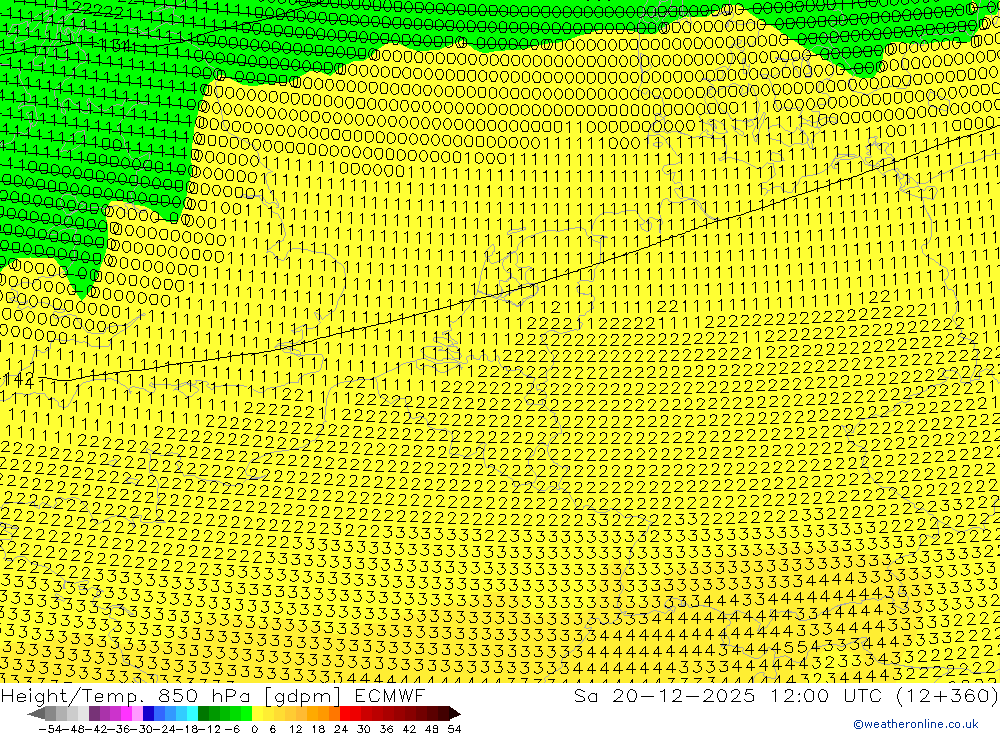
Task: Click the '-12' label on the color scale
Action: pyautogui.click(x=210, y=729)
